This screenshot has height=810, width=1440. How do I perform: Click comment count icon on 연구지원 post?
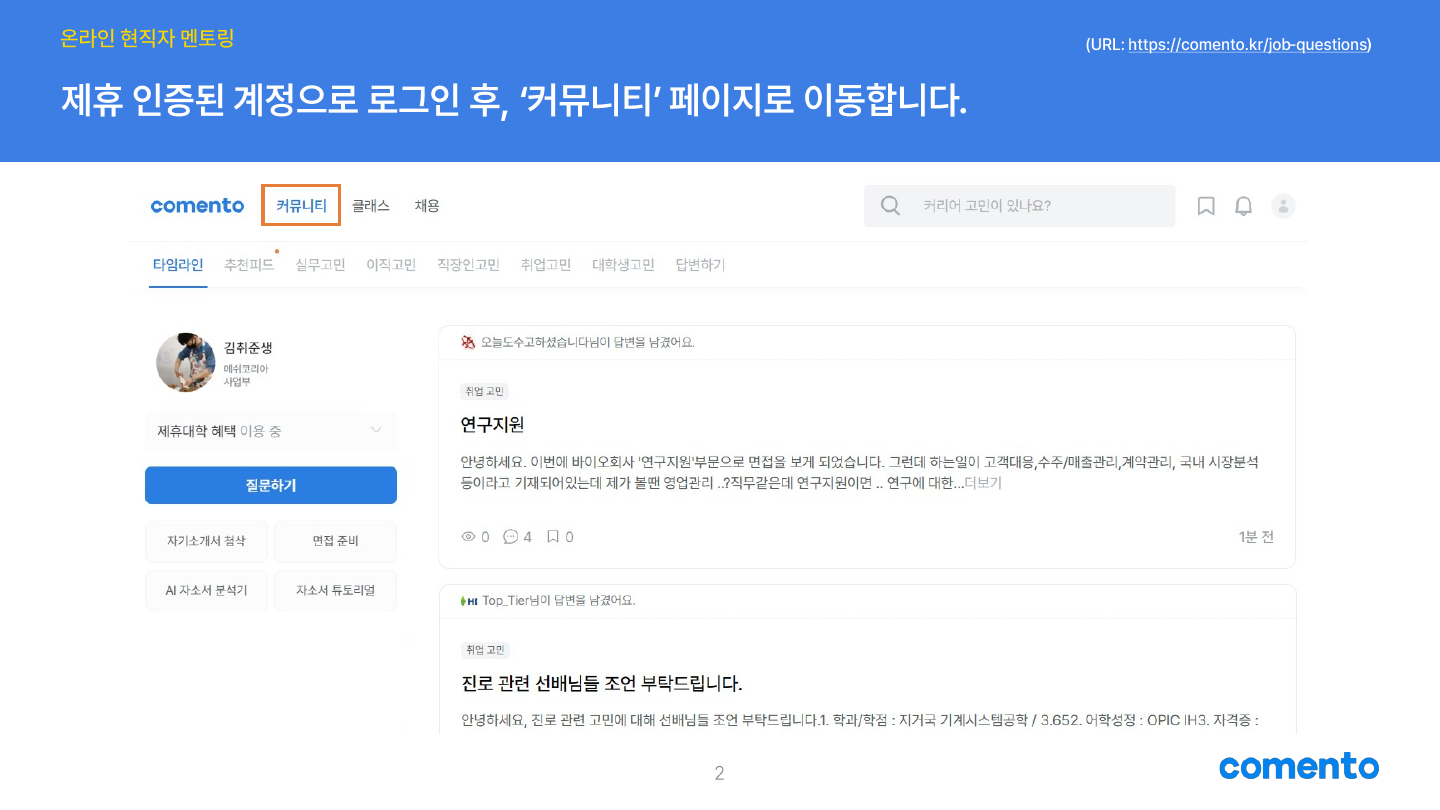point(511,537)
